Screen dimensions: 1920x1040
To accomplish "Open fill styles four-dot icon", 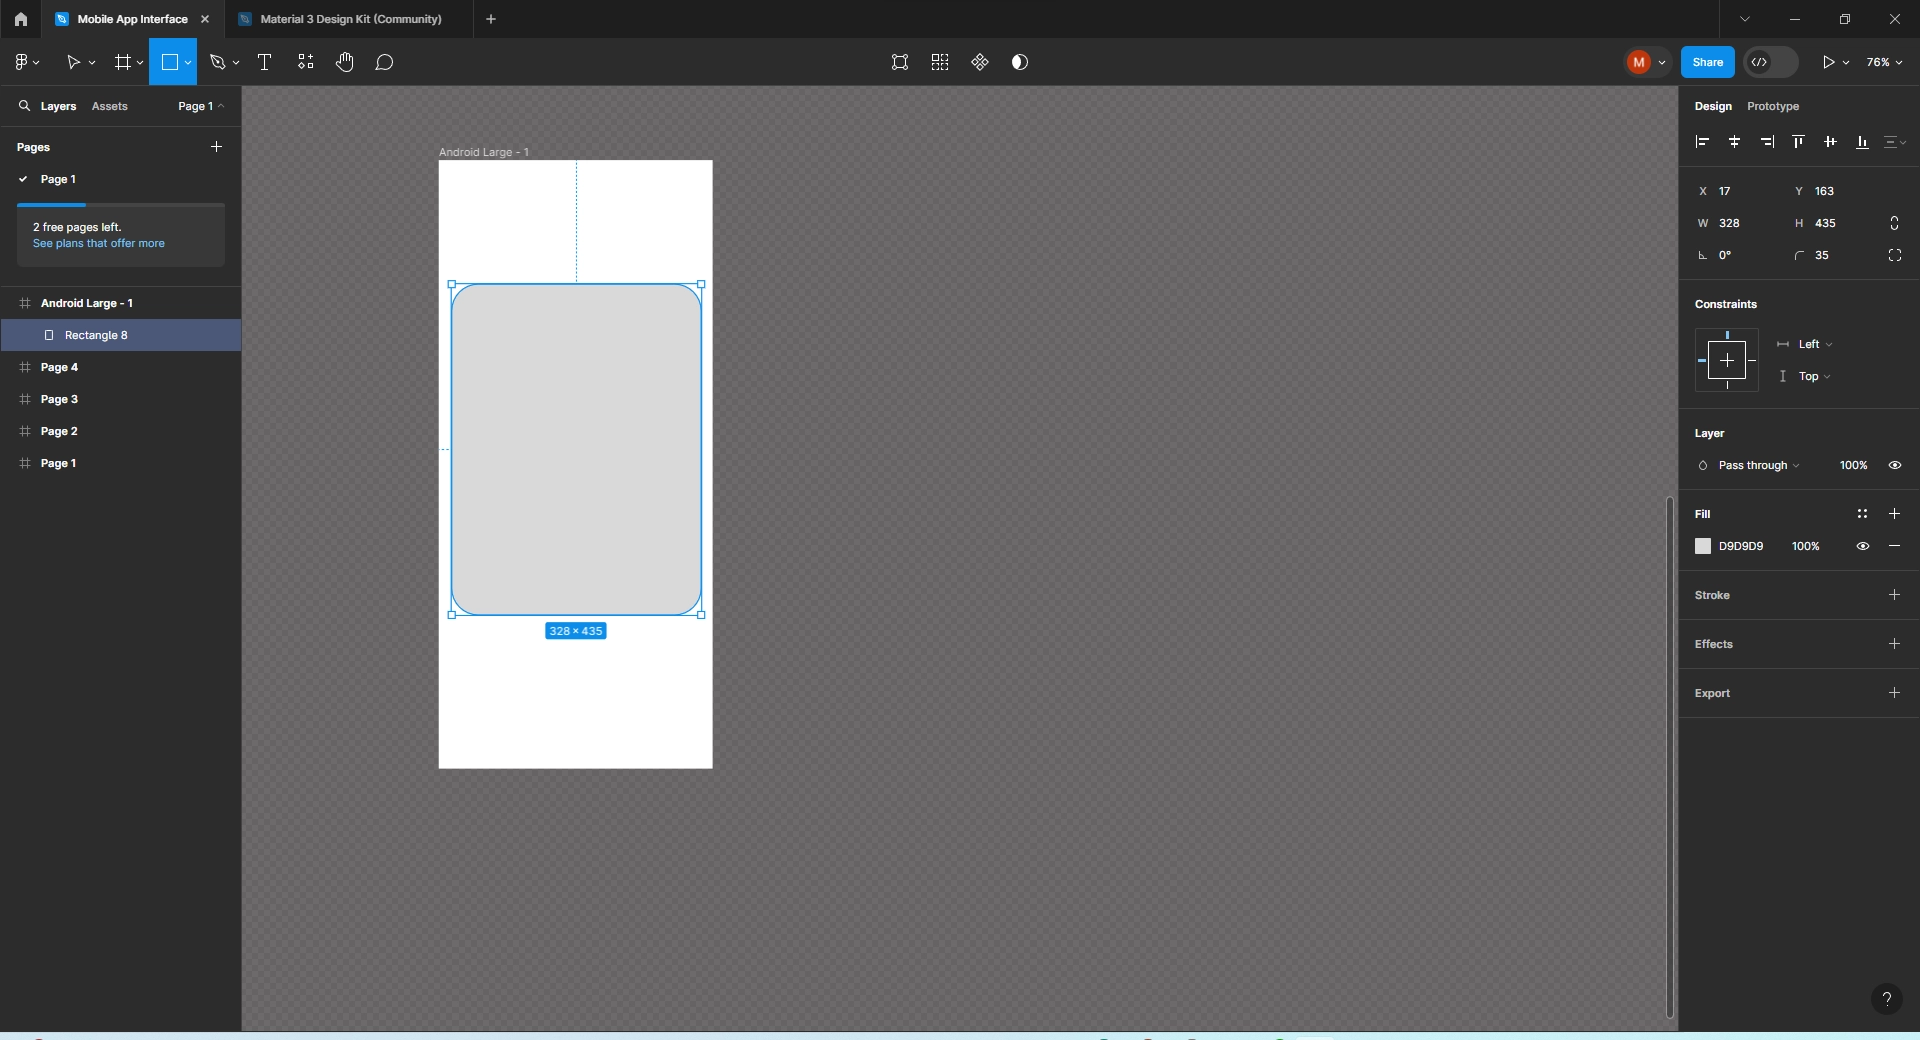I will click(x=1862, y=514).
